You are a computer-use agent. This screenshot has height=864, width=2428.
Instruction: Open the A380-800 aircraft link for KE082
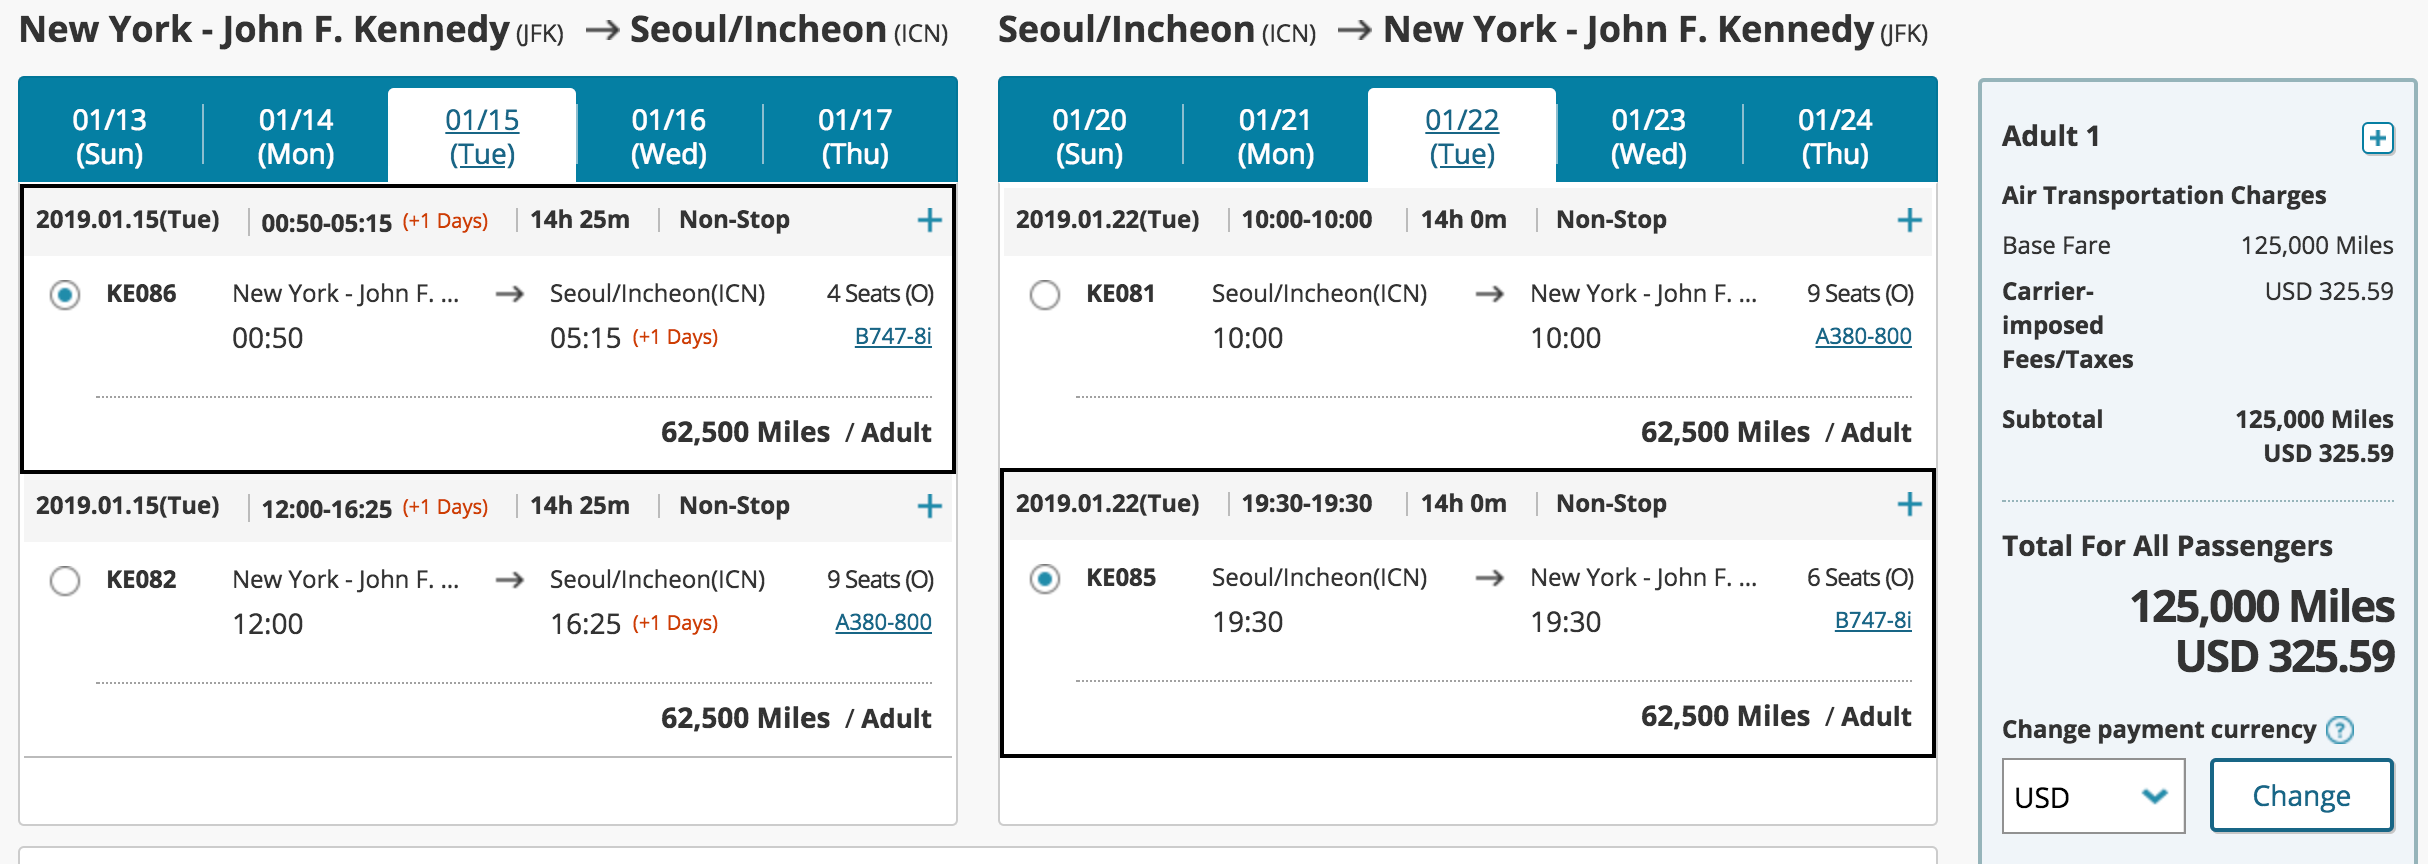coord(883,623)
